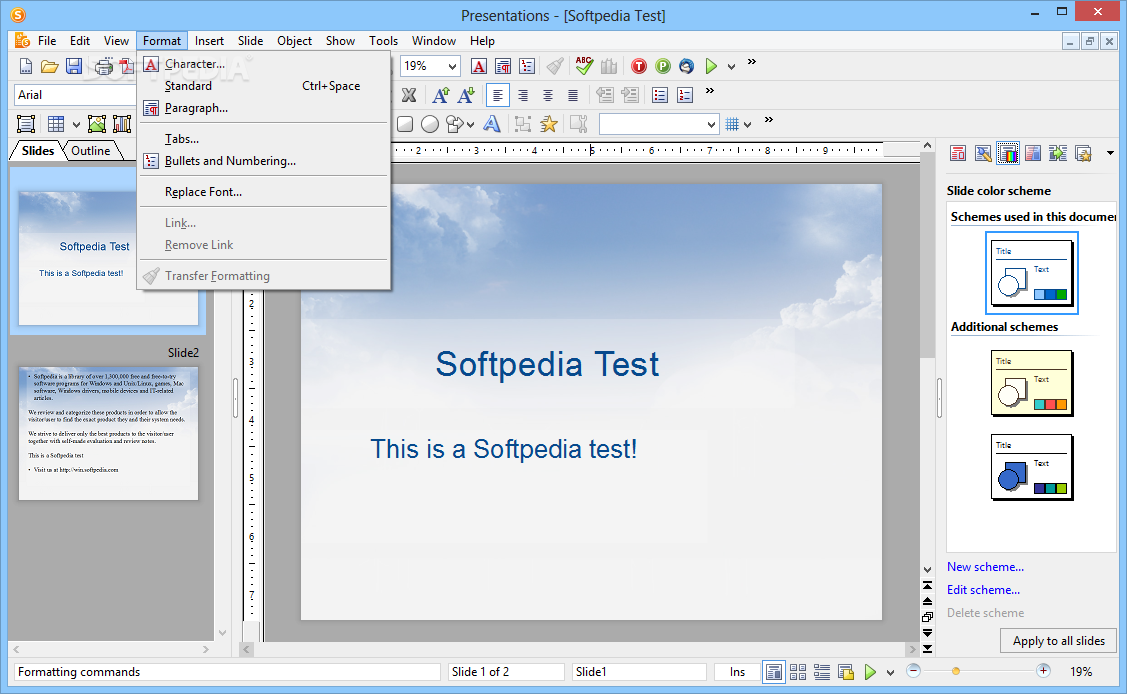
Task: Click the Thunderbird email icon
Action: pyautogui.click(x=686, y=66)
